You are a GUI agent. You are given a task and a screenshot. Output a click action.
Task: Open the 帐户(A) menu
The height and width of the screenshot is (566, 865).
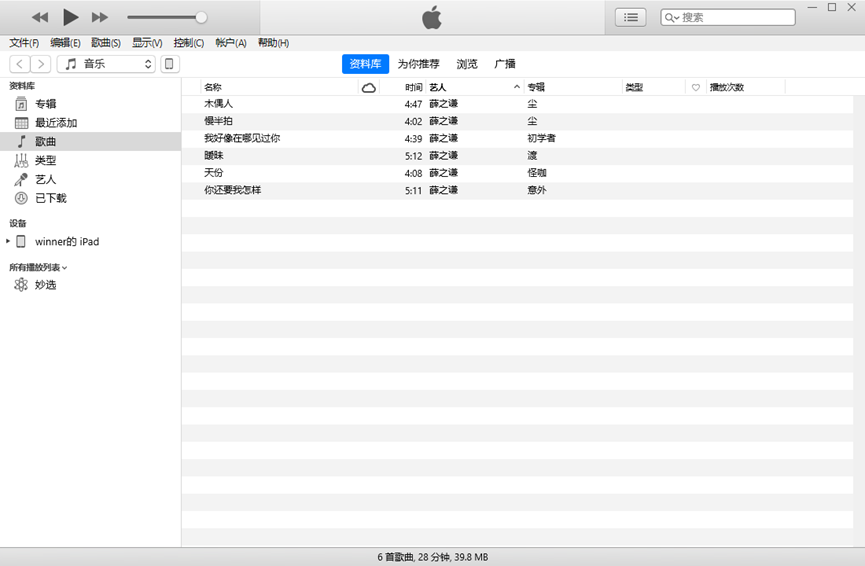pos(231,43)
